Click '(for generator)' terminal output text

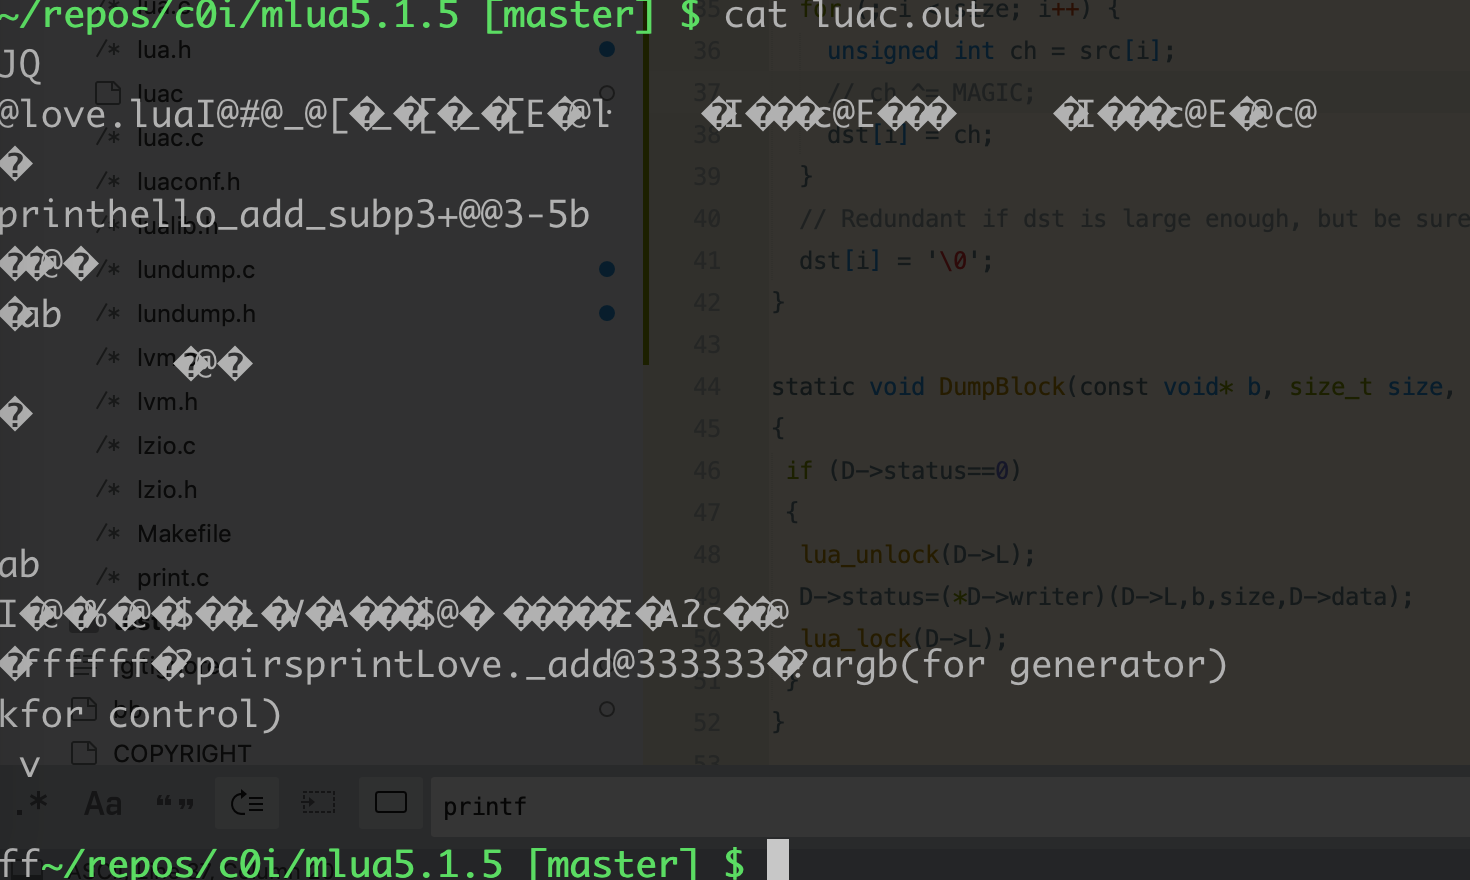pyautogui.click(x=1063, y=665)
